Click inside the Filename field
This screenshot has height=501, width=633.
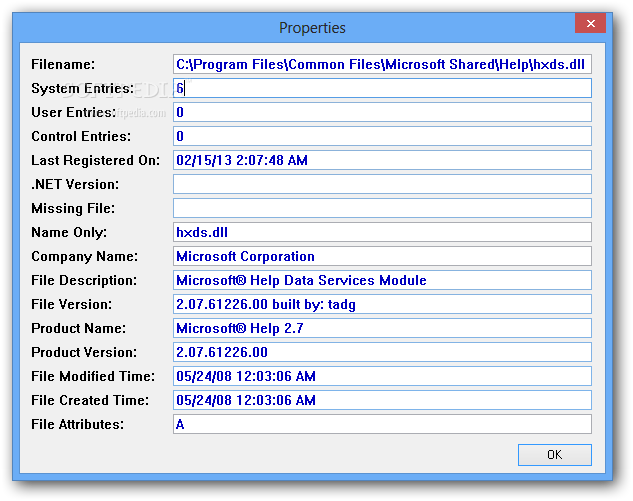click(x=382, y=64)
